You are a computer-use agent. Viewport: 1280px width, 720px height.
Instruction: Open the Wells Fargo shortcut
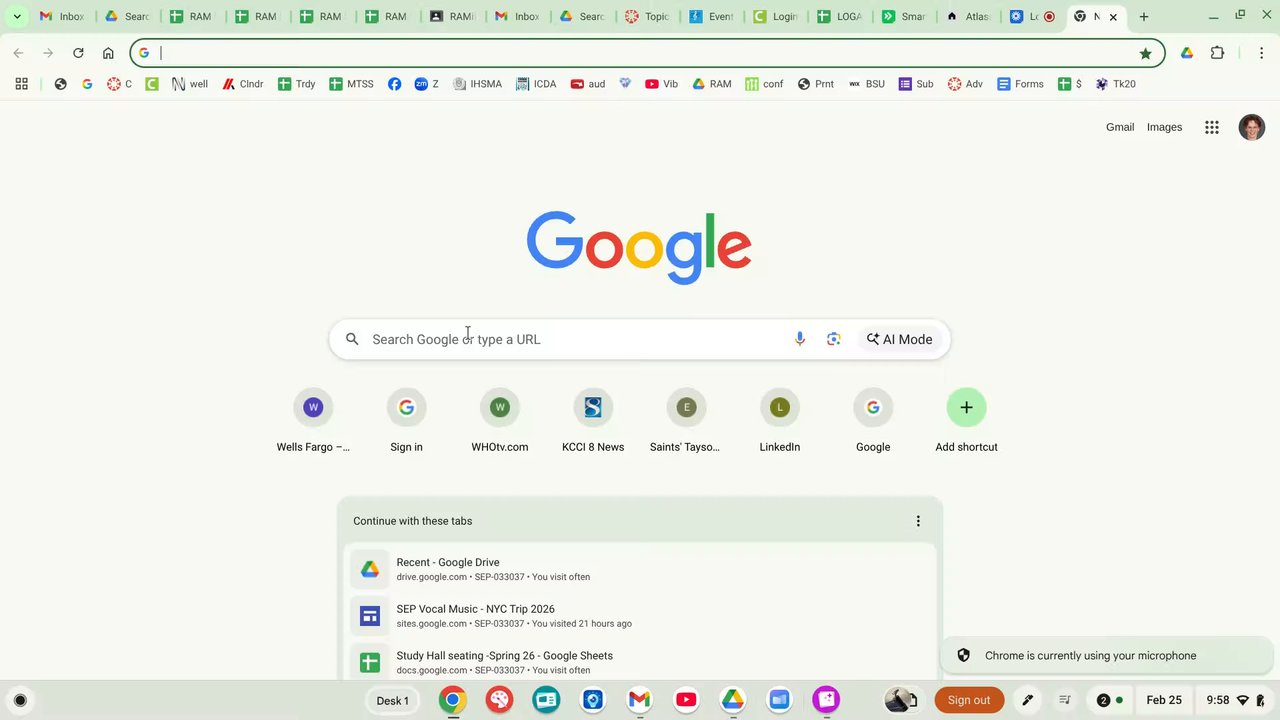coord(313,420)
